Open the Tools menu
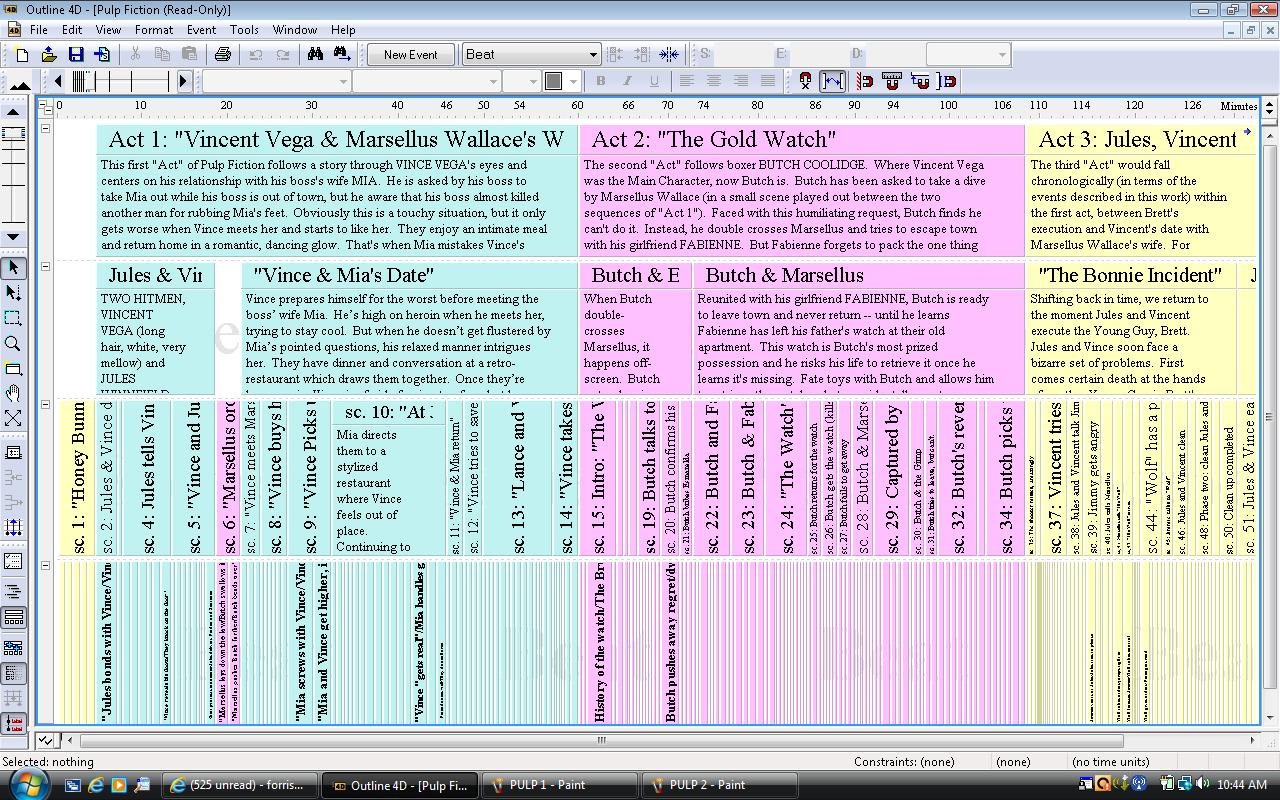The height and width of the screenshot is (800, 1280). 244,30
